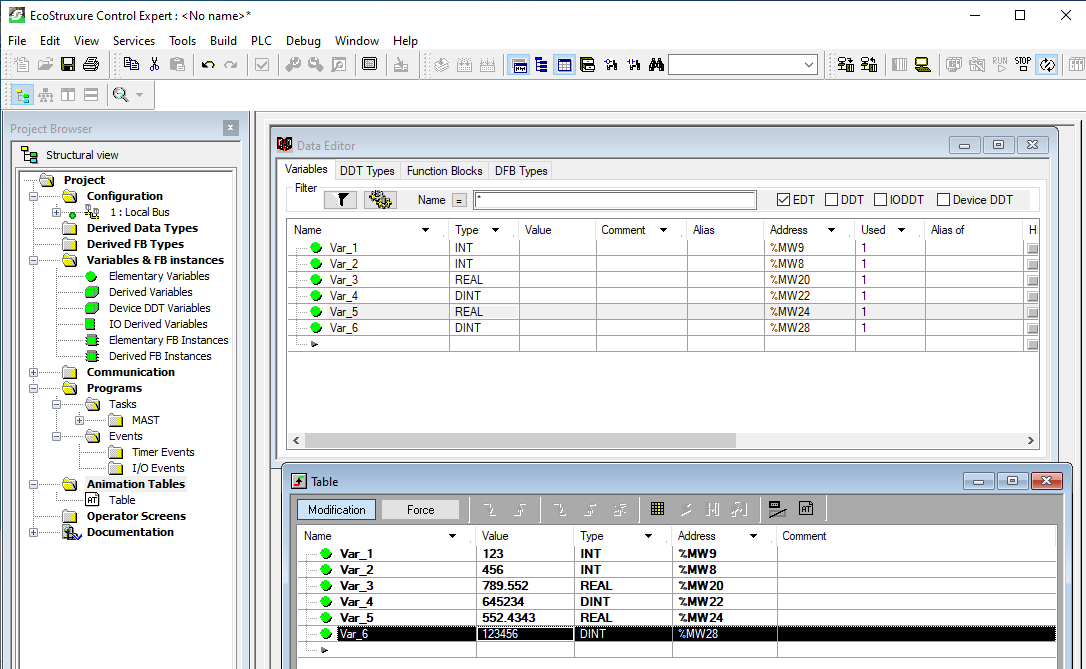
Task: Click the zoom magnifier icon
Action: point(121,95)
